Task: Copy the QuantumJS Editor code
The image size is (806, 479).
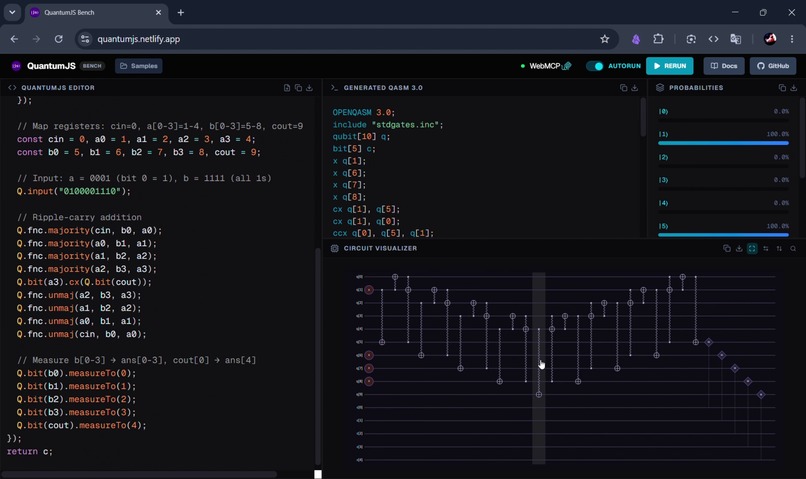Action: click(298, 88)
